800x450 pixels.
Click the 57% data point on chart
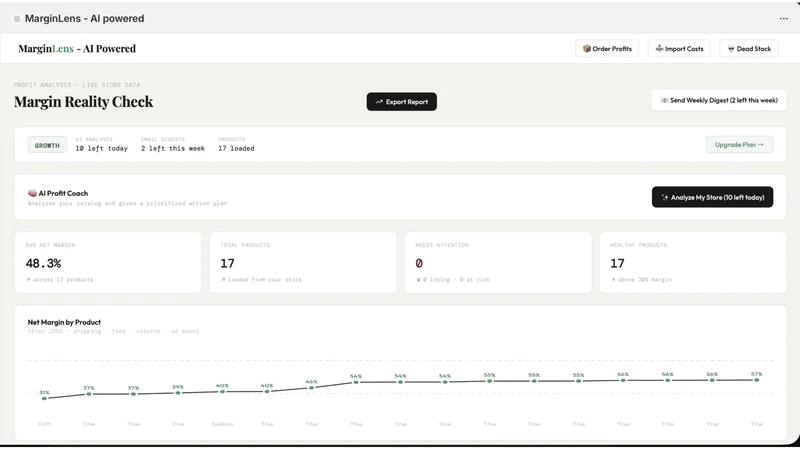click(x=757, y=380)
